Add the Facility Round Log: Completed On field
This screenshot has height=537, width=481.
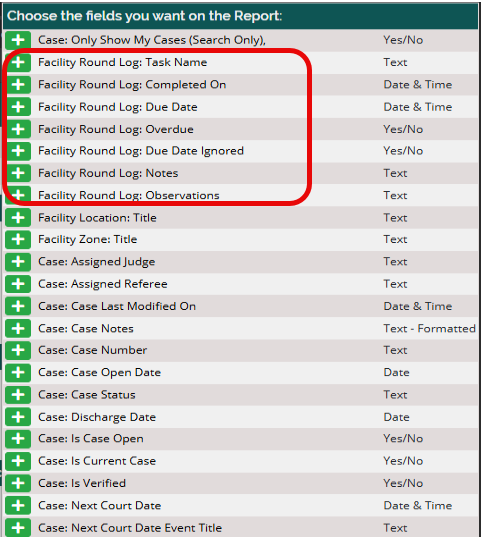coord(18,85)
